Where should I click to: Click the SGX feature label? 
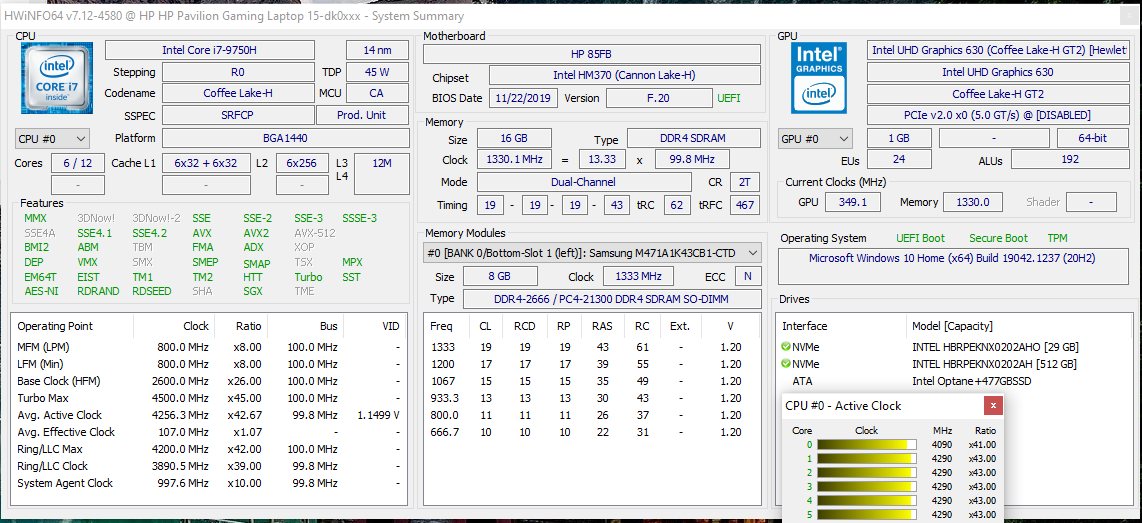tap(253, 291)
